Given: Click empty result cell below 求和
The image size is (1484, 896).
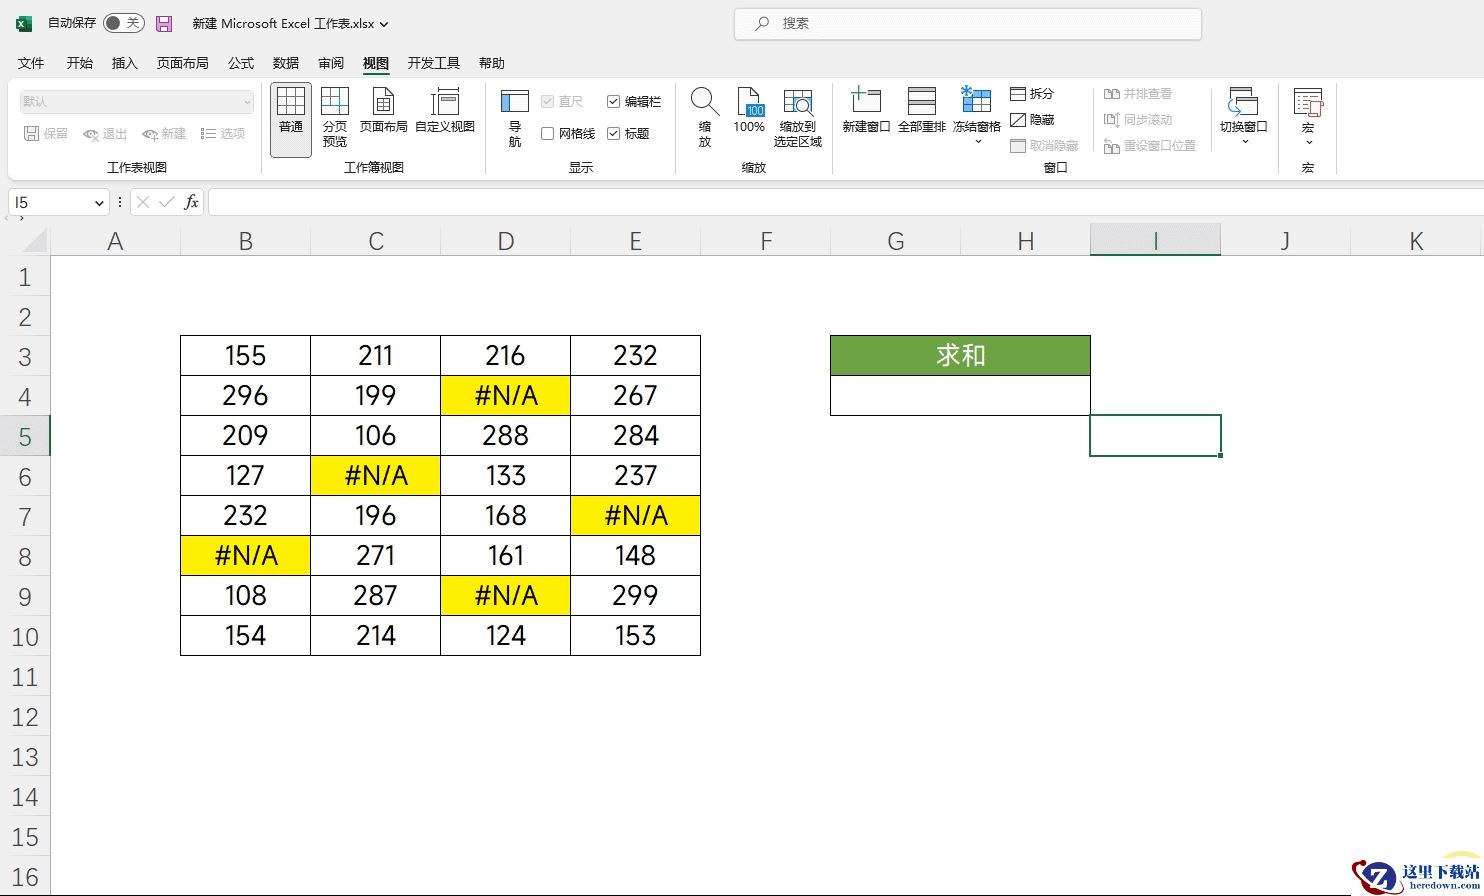Looking at the screenshot, I should (x=960, y=395).
